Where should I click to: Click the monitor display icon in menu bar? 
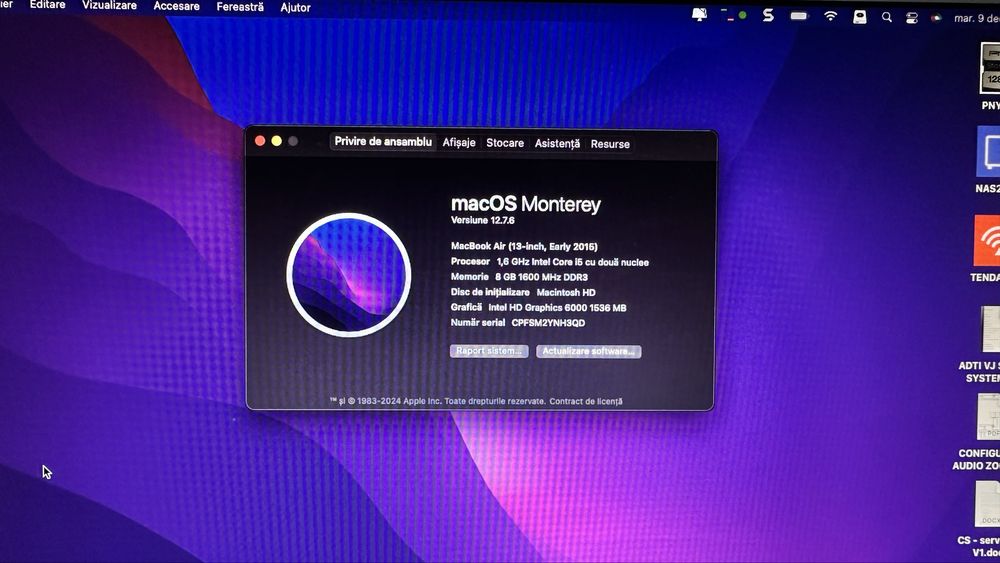tap(700, 14)
